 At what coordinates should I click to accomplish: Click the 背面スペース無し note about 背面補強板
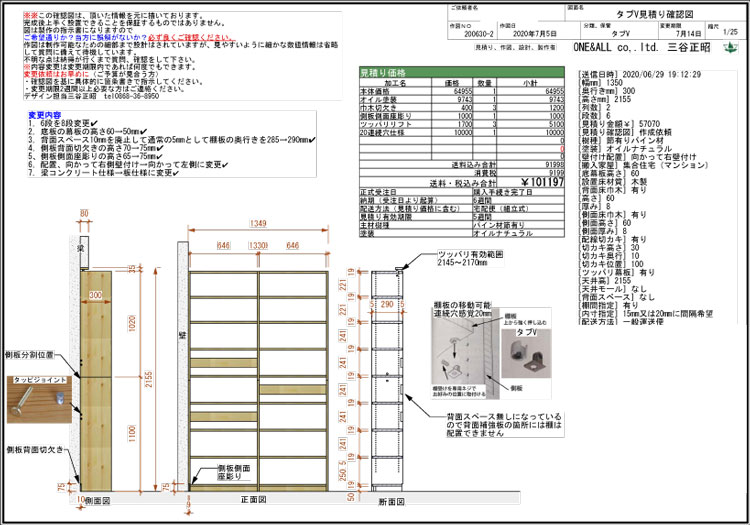pyautogui.click(x=504, y=425)
